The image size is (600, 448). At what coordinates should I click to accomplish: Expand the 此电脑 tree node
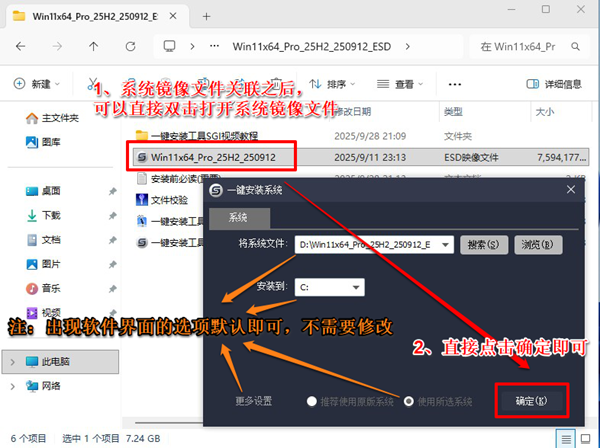(13, 360)
